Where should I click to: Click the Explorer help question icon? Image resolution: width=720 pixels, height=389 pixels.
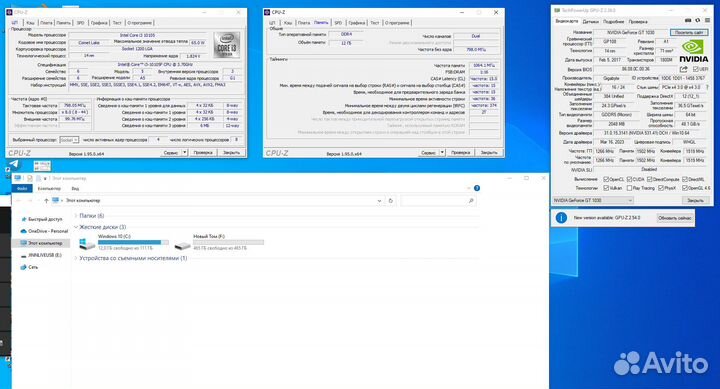[x=477, y=188]
